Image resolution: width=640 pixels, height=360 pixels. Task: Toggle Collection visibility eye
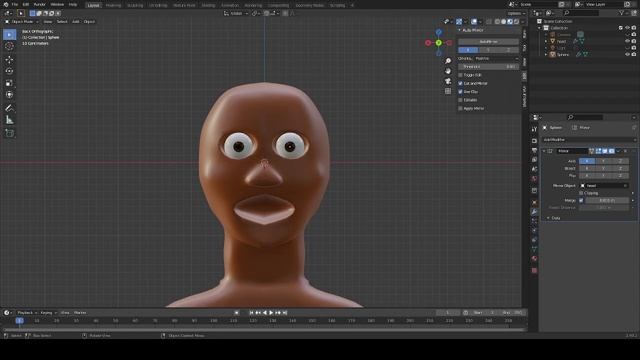[627, 28]
